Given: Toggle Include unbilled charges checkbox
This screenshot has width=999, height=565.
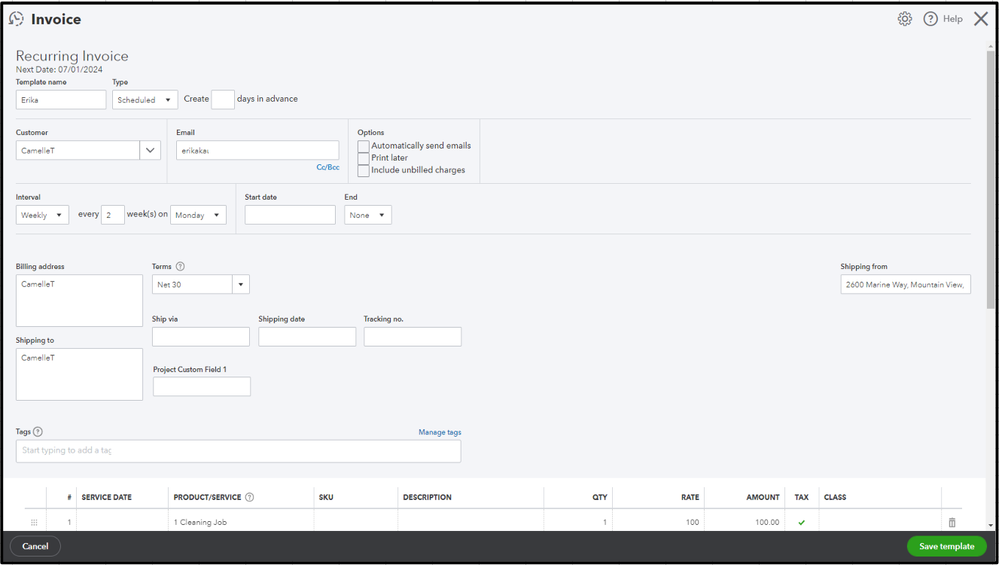Looking at the screenshot, I should 364,171.
